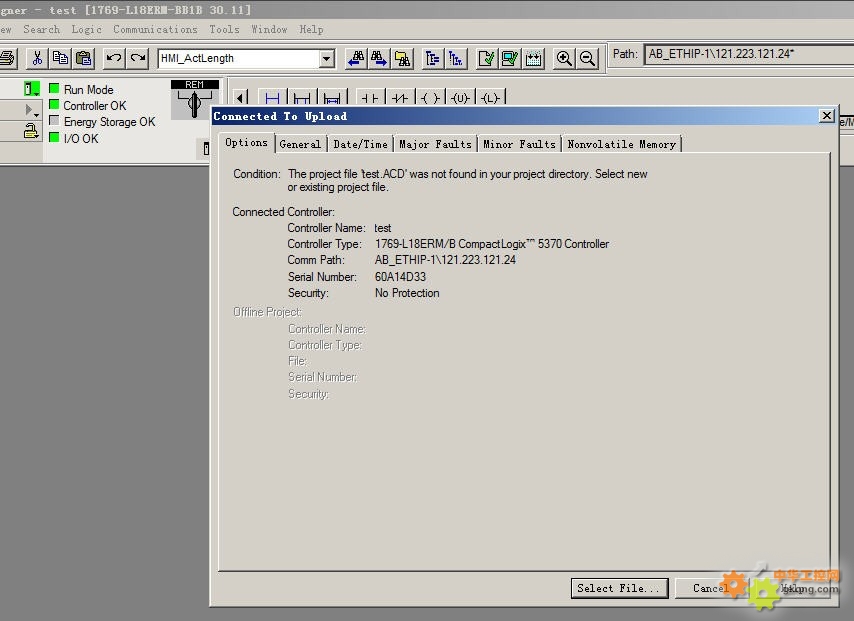This screenshot has width=854, height=621.
Task: Click the first tree-layout toolbar icon
Action: coord(432,58)
